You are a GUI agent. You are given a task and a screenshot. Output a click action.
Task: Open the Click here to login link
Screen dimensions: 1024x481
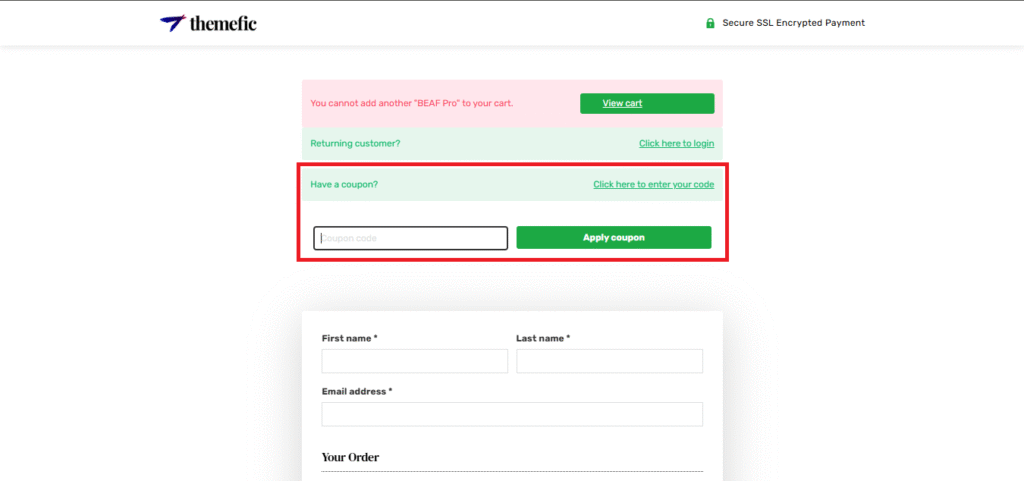click(x=676, y=144)
